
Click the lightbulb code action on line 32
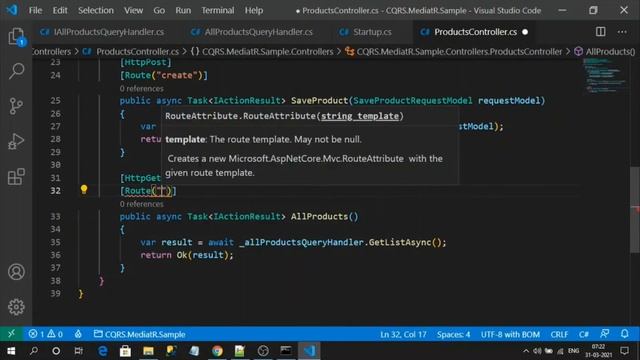[84, 190]
